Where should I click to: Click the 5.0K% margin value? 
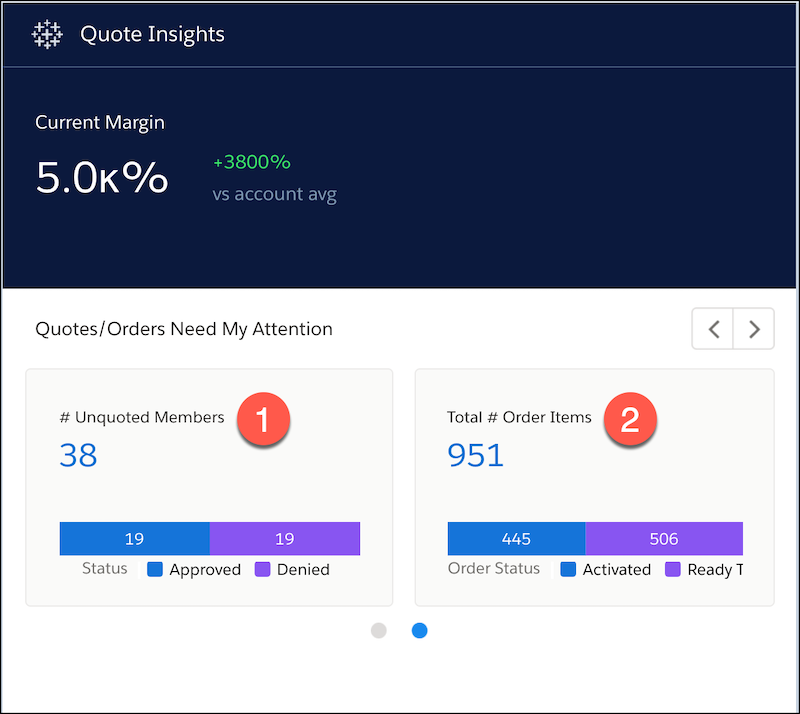102,178
